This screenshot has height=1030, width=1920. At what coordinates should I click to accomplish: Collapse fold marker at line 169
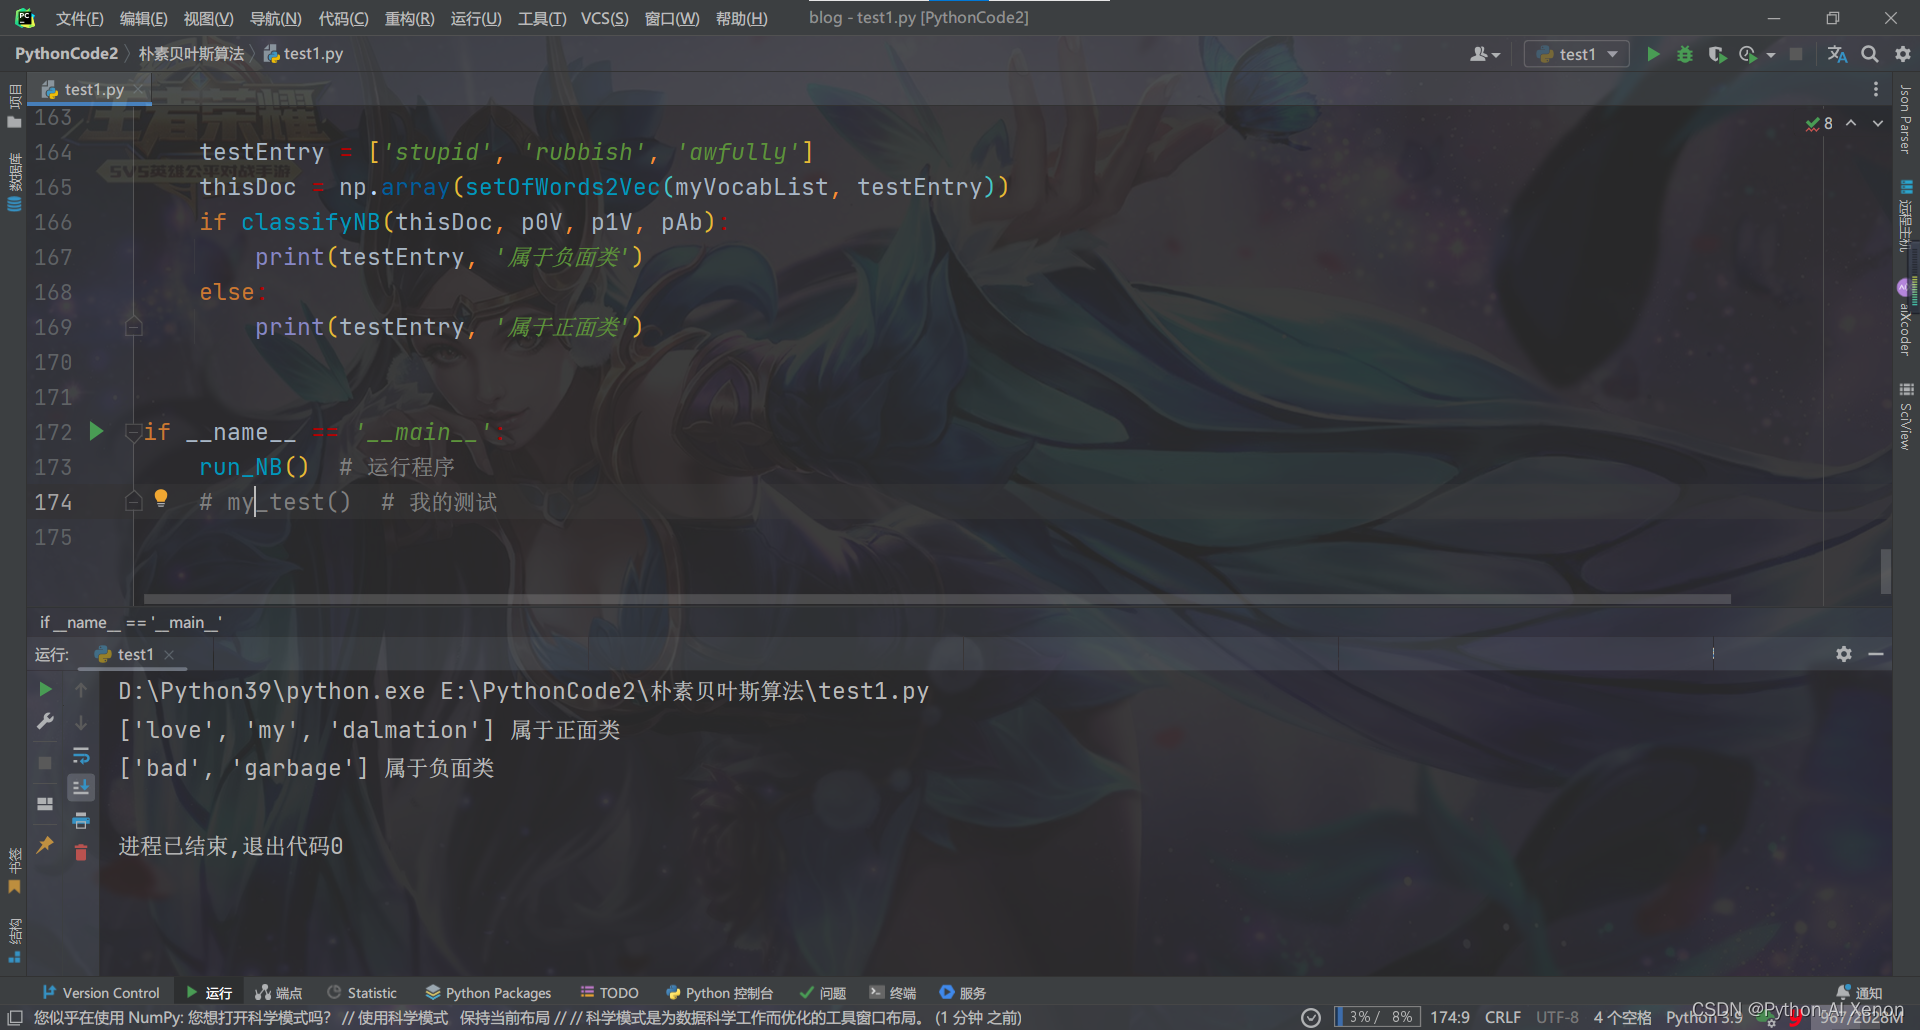click(x=133, y=327)
